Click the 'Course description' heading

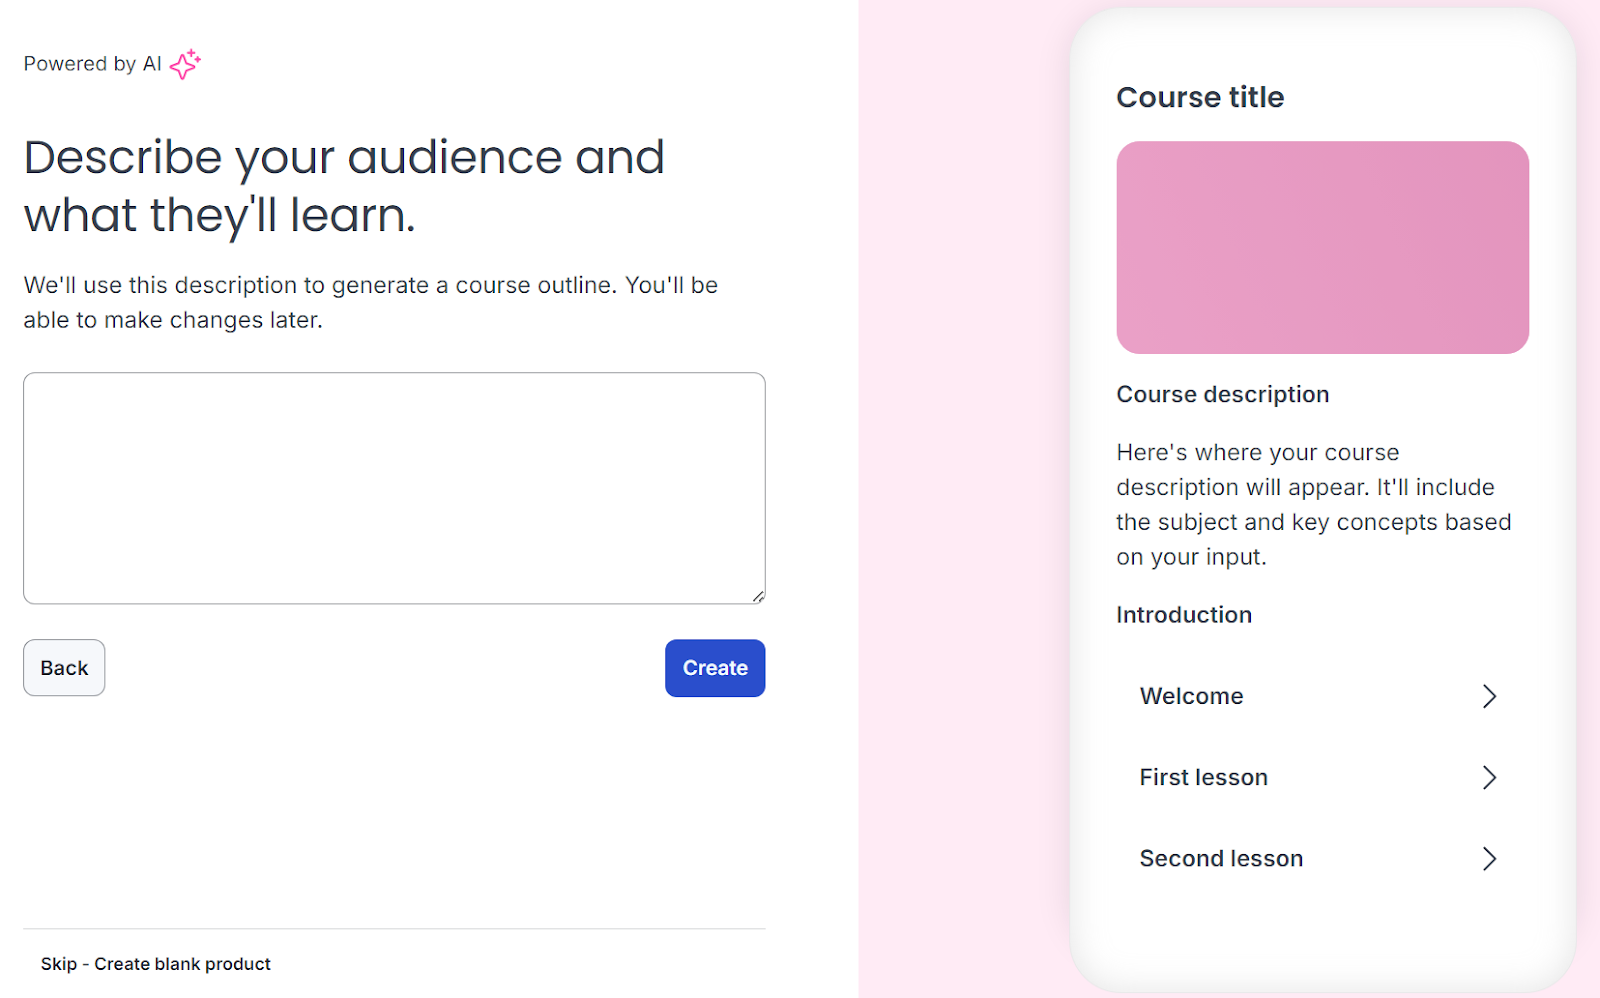pyautogui.click(x=1222, y=394)
